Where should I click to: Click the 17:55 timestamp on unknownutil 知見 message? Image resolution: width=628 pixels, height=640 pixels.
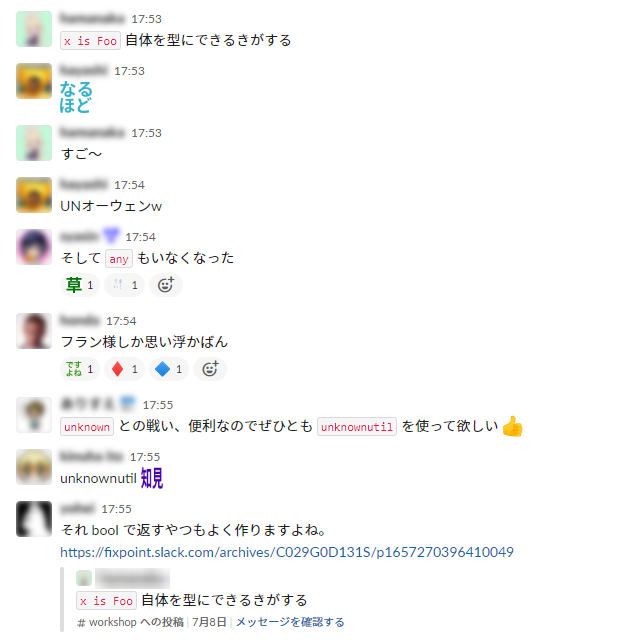(x=145, y=457)
